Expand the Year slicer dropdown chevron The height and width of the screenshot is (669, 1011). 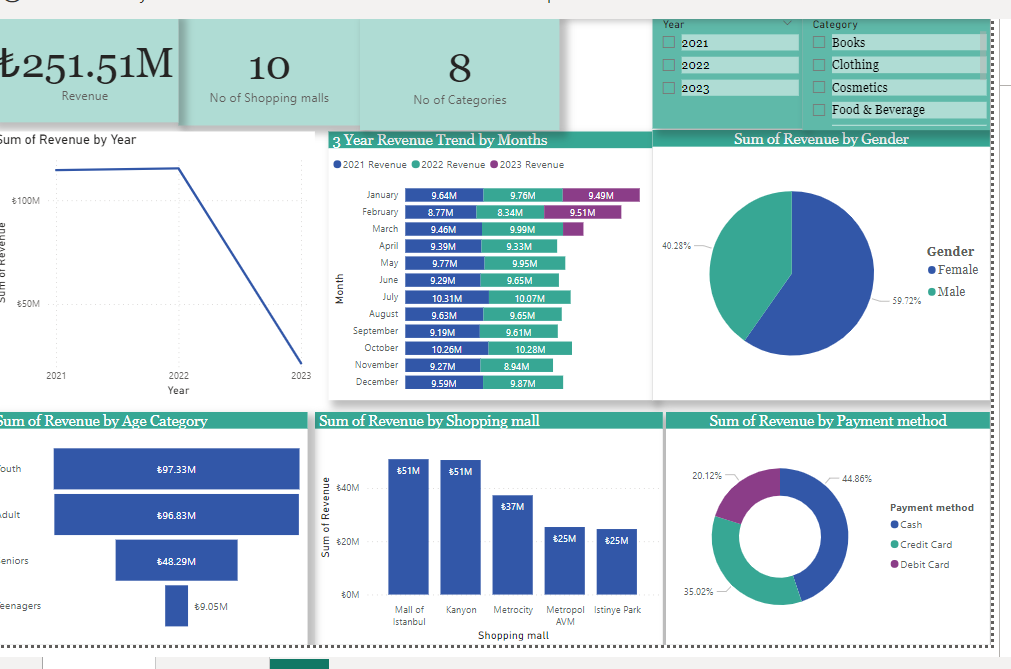pos(788,23)
